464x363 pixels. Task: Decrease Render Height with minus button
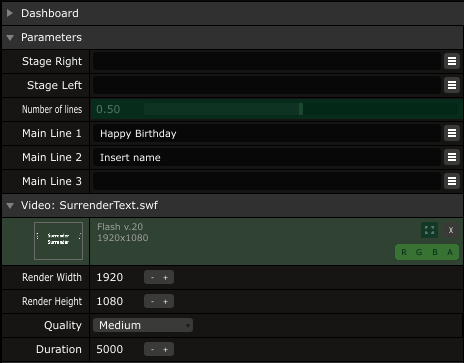click(152, 301)
